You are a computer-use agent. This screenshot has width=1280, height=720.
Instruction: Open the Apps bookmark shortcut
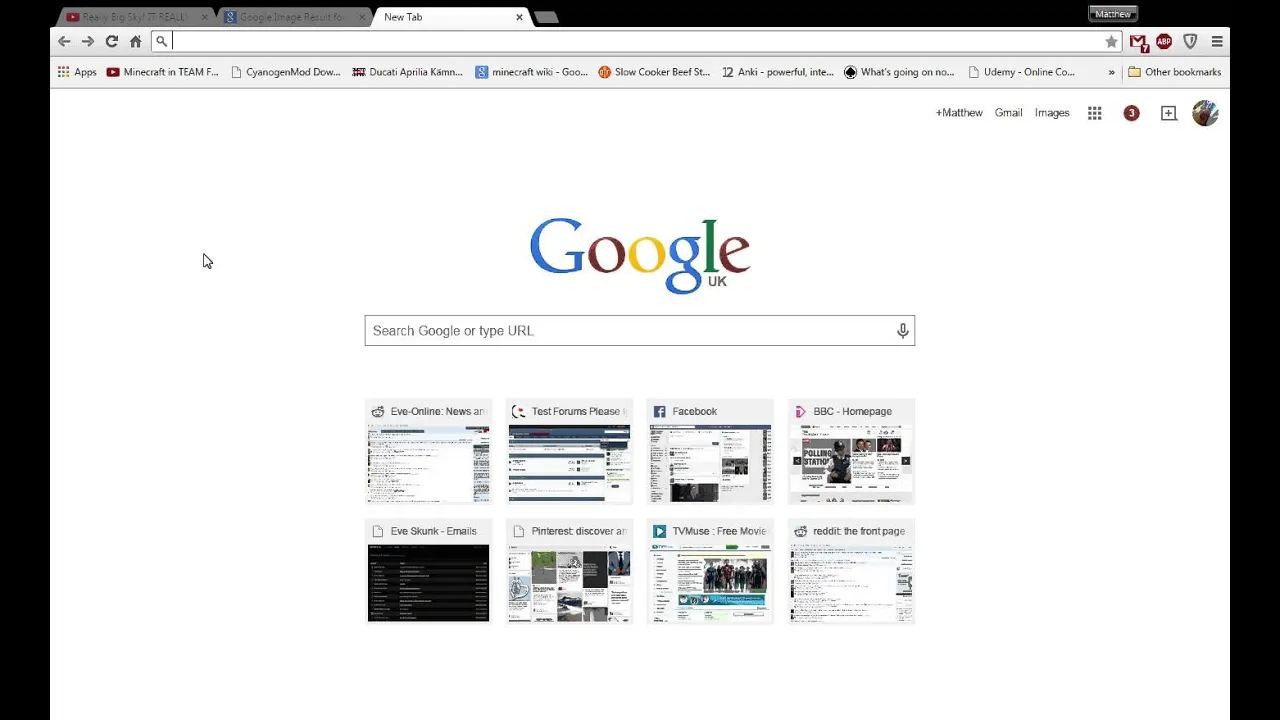[x=77, y=72]
